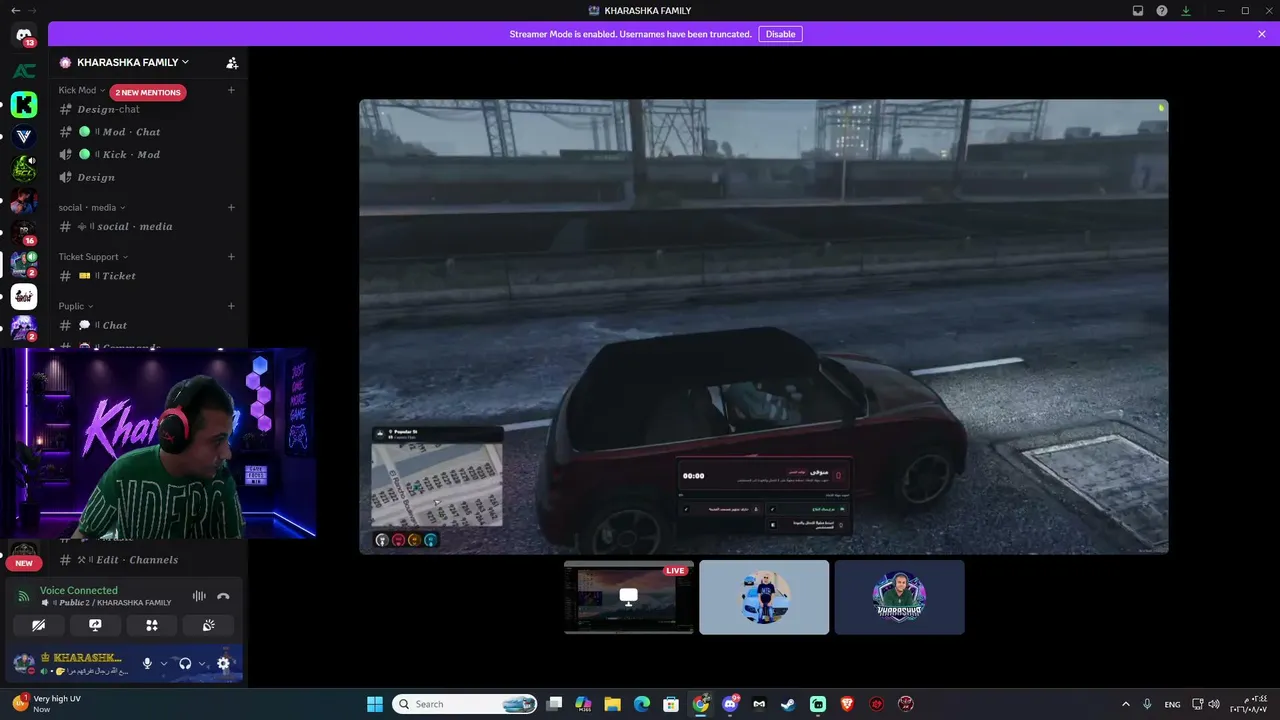Open the voice Activities launcher
The height and width of the screenshot is (720, 1280).
click(152, 625)
